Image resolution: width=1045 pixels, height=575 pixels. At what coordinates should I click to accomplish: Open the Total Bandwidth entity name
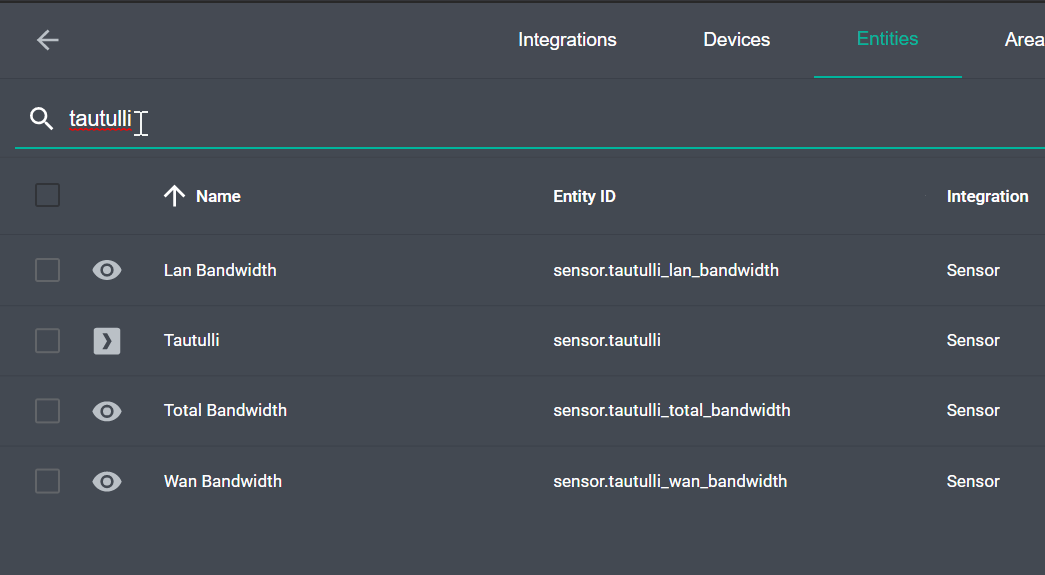225,410
